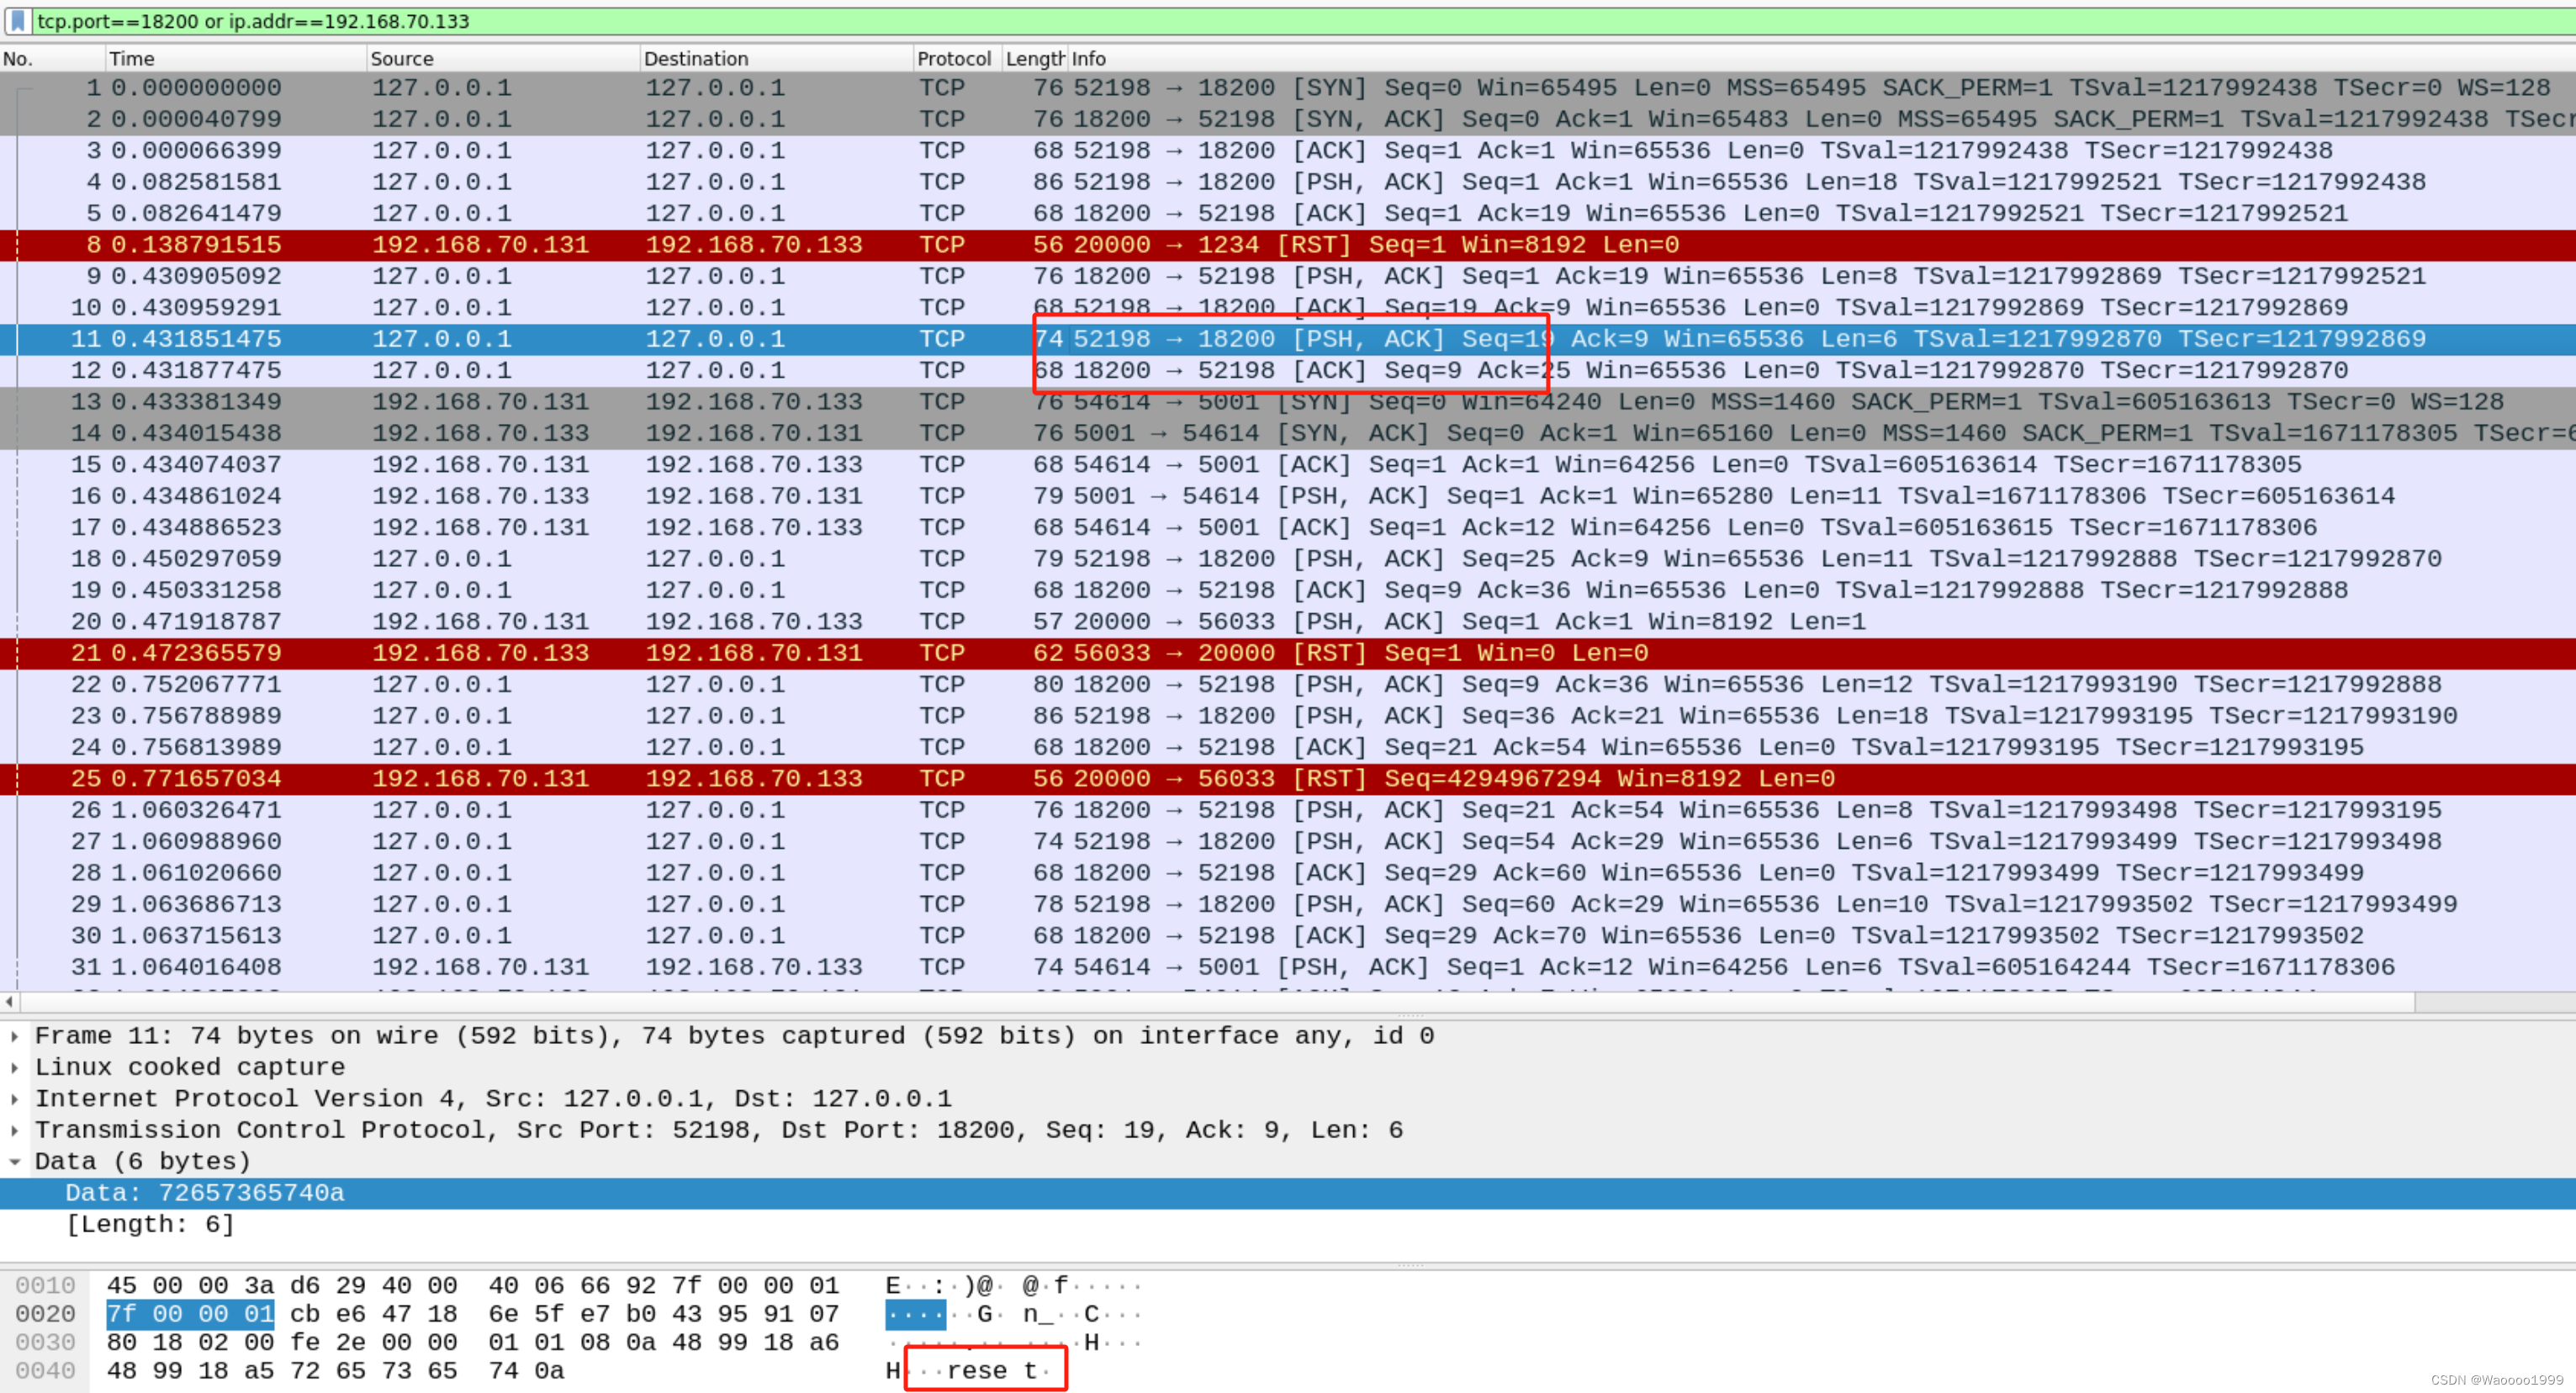
Task: Select packet 30 at time 1.063715613
Action: click(1288, 936)
